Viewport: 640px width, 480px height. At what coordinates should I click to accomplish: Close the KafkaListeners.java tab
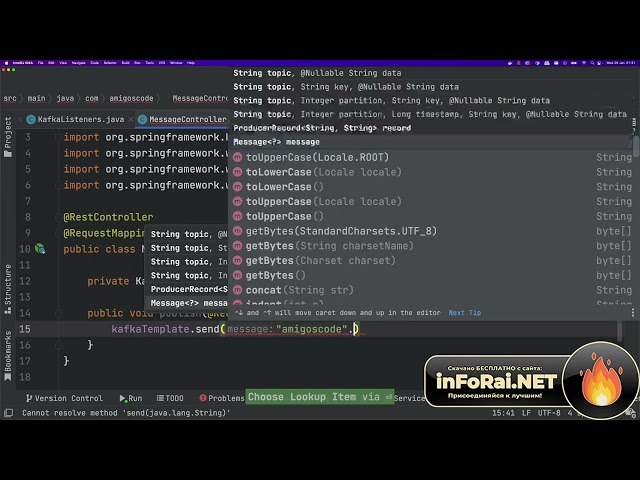click(x=131, y=120)
